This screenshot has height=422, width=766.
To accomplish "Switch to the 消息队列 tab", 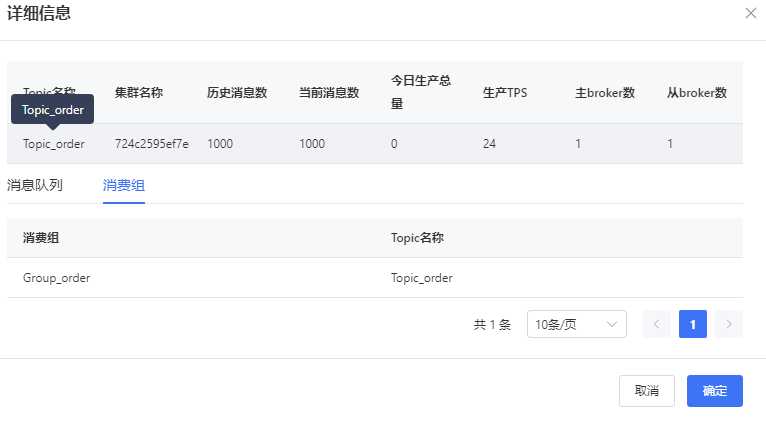I will [x=35, y=185].
